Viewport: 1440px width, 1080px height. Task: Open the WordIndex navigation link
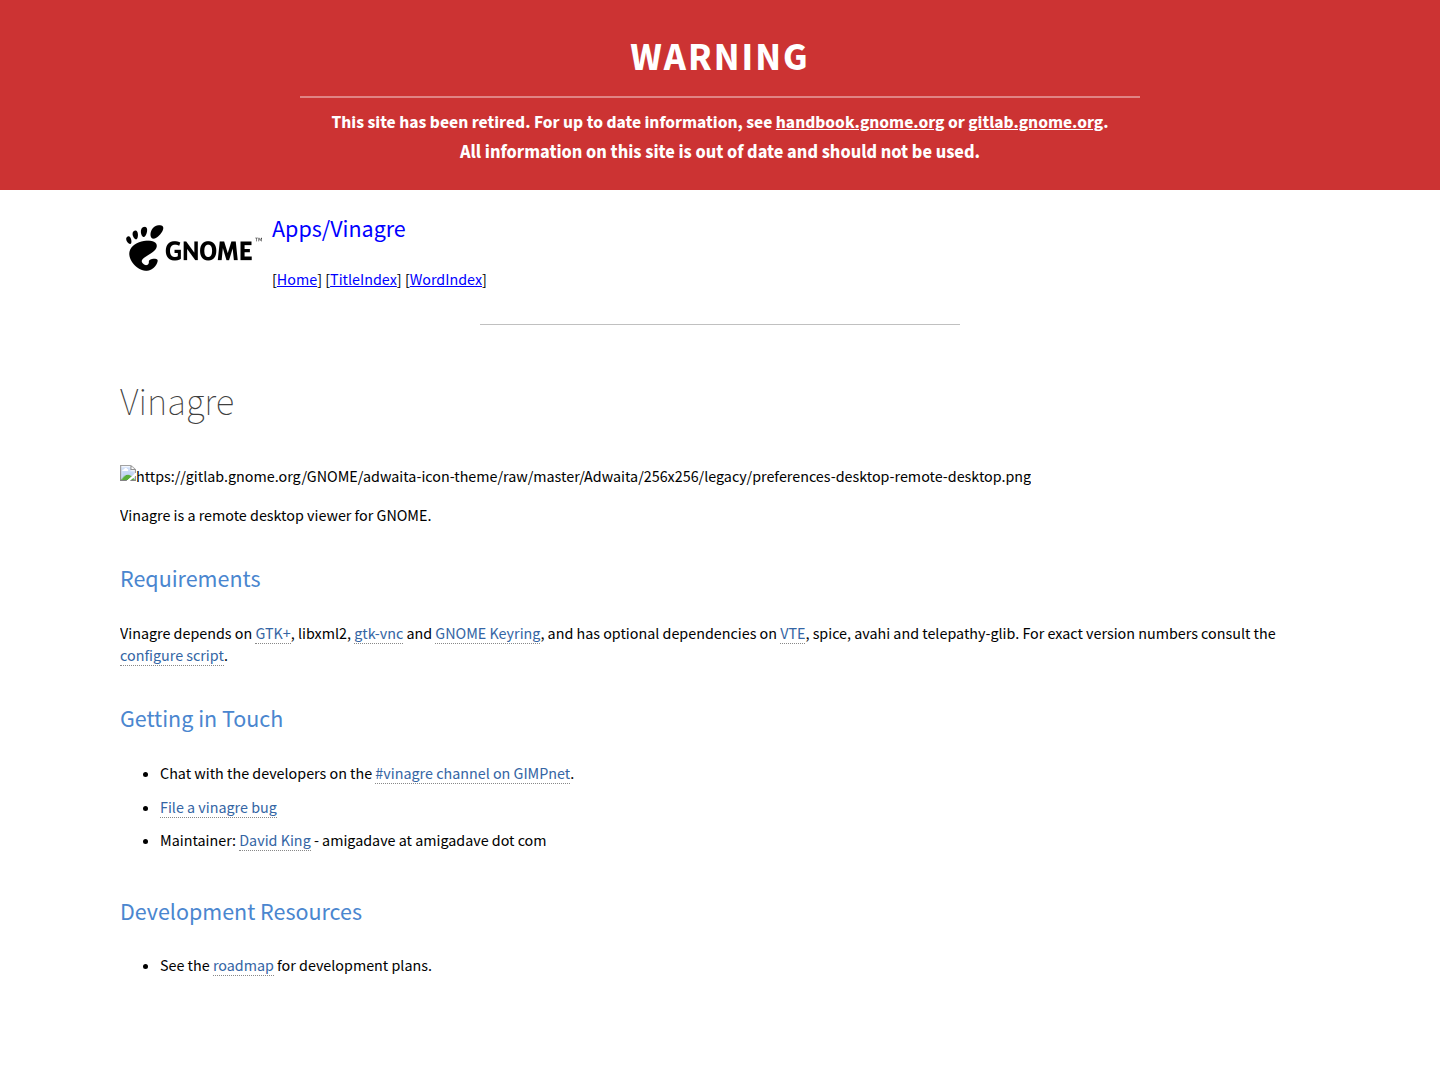[446, 280]
